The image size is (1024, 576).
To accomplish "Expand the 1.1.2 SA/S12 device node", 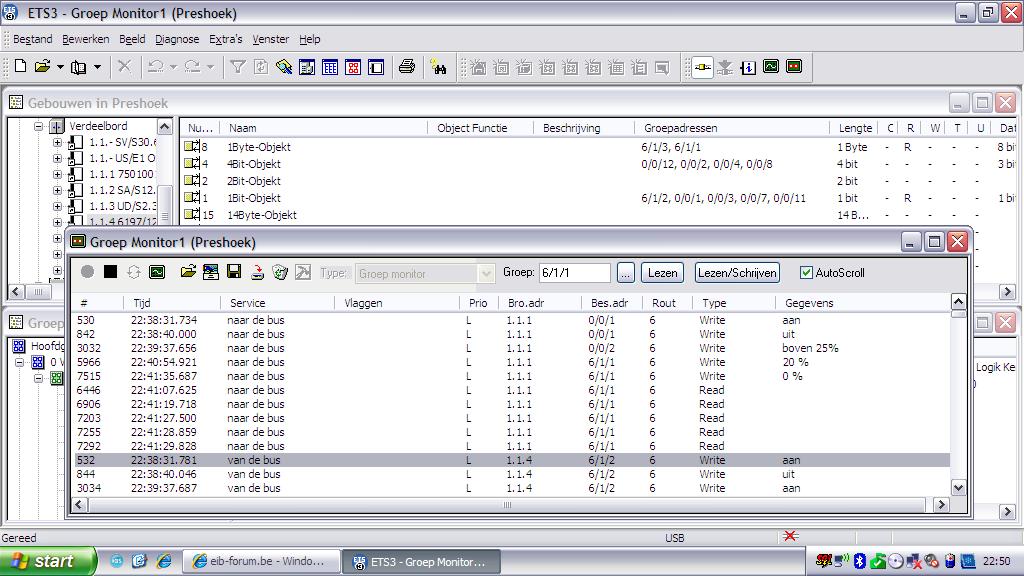I will click(x=57, y=190).
